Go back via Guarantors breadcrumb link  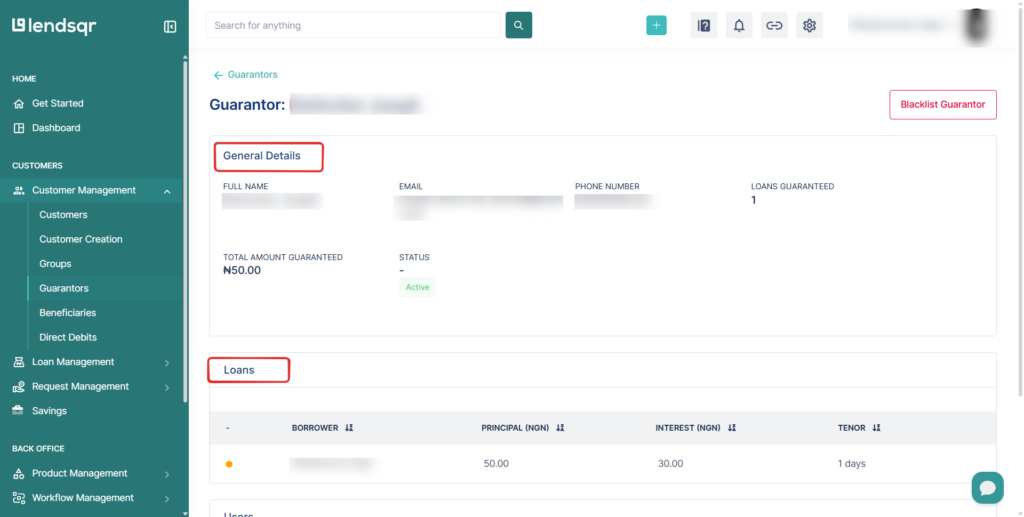pos(253,74)
